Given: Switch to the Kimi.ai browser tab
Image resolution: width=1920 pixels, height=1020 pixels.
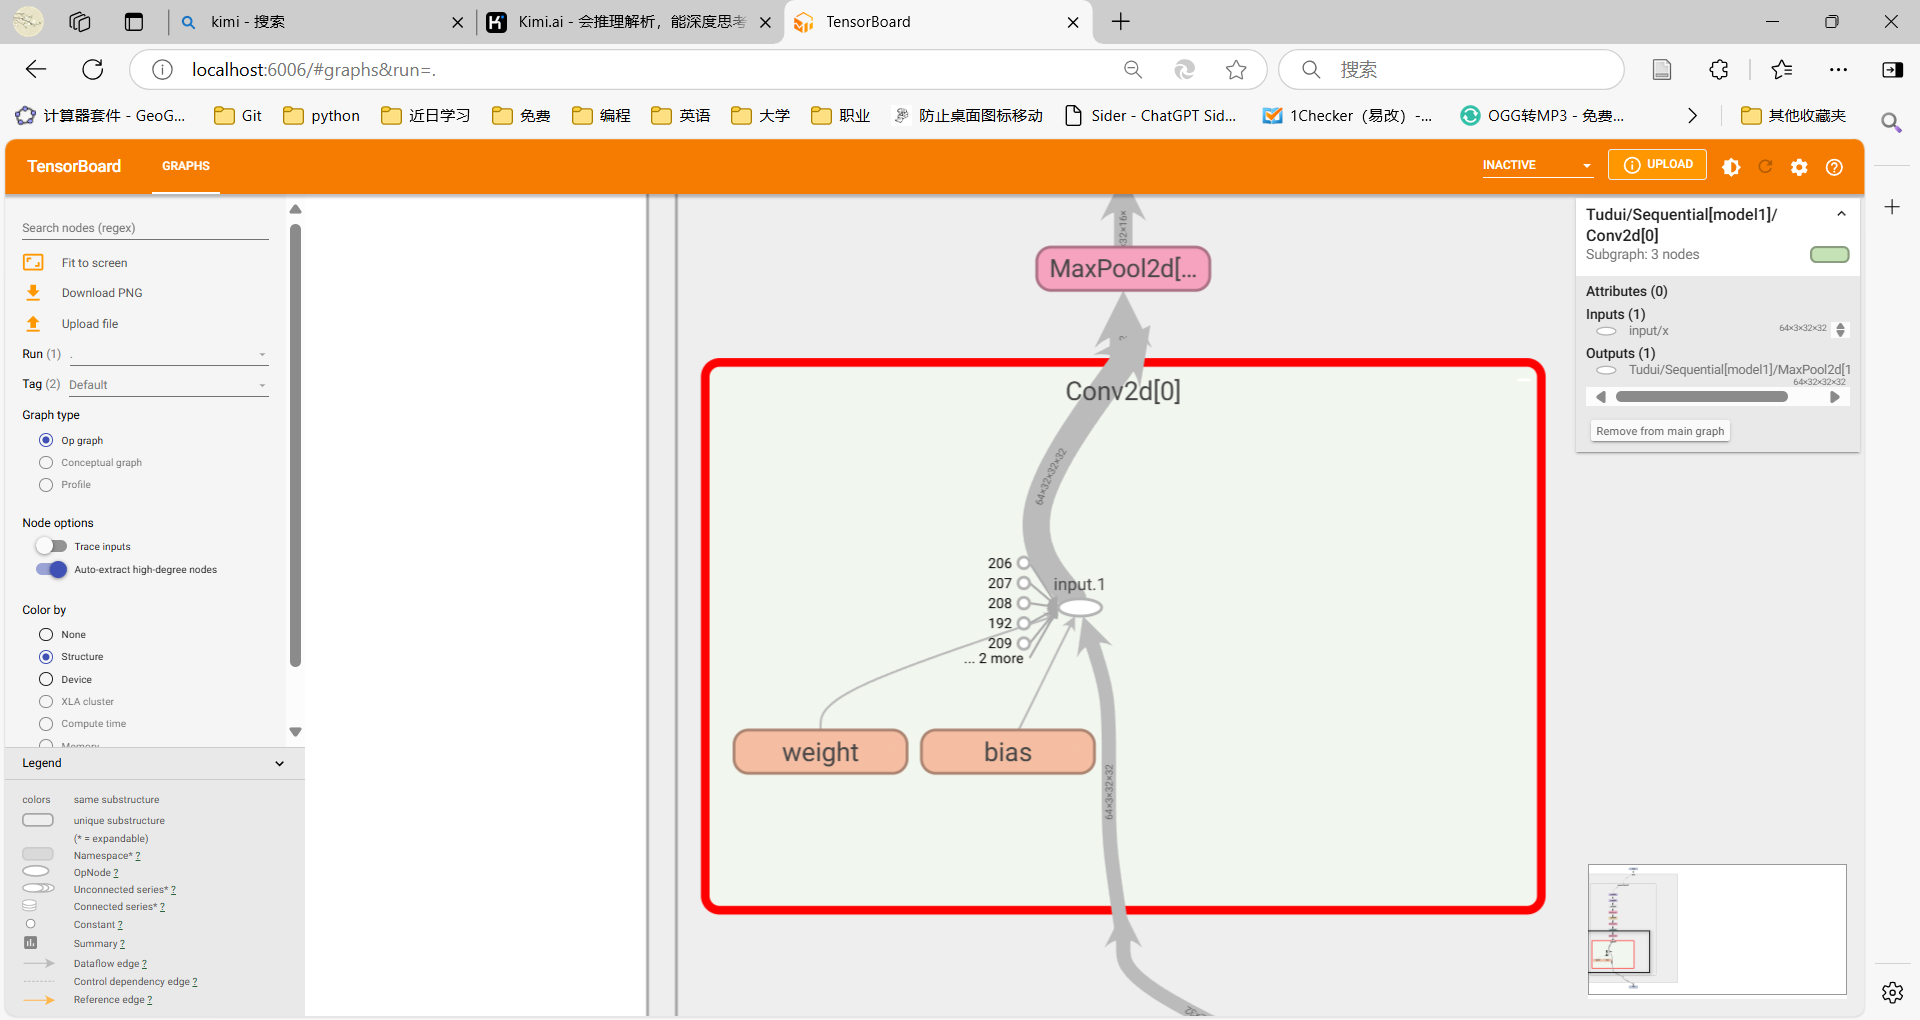Looking at the screenshot, I should tap(630, 22).
